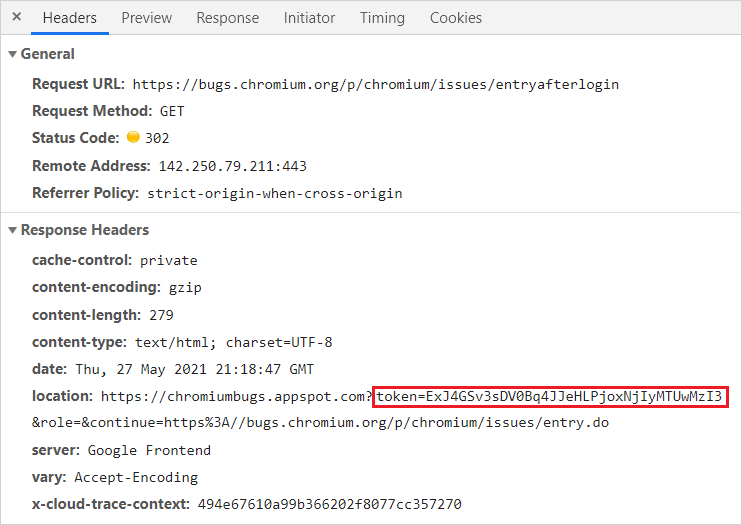742x525 pixels.
Task: Collapse the Response Headers section
Action: pos(13,230)
